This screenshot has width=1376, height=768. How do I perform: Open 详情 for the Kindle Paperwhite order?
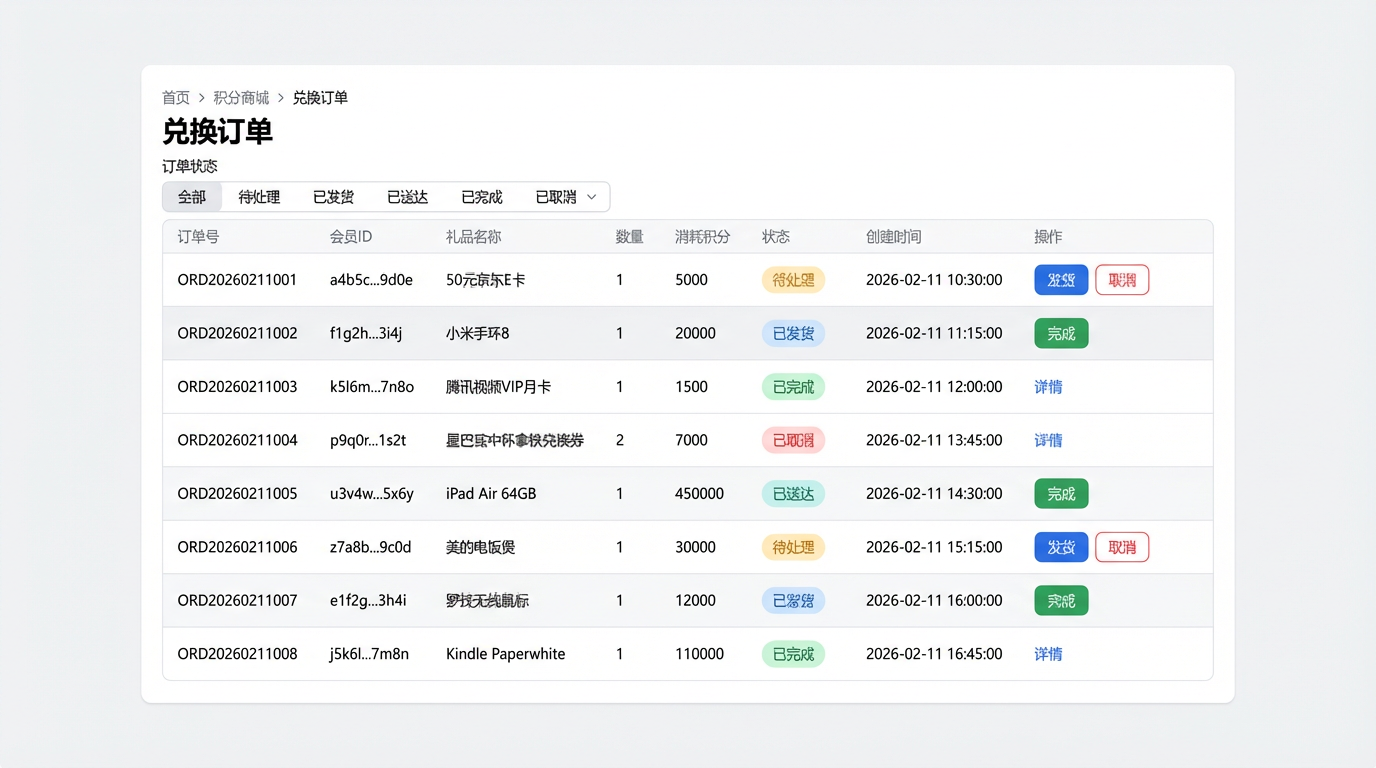pyautogui.click(x=1048, y=654)
